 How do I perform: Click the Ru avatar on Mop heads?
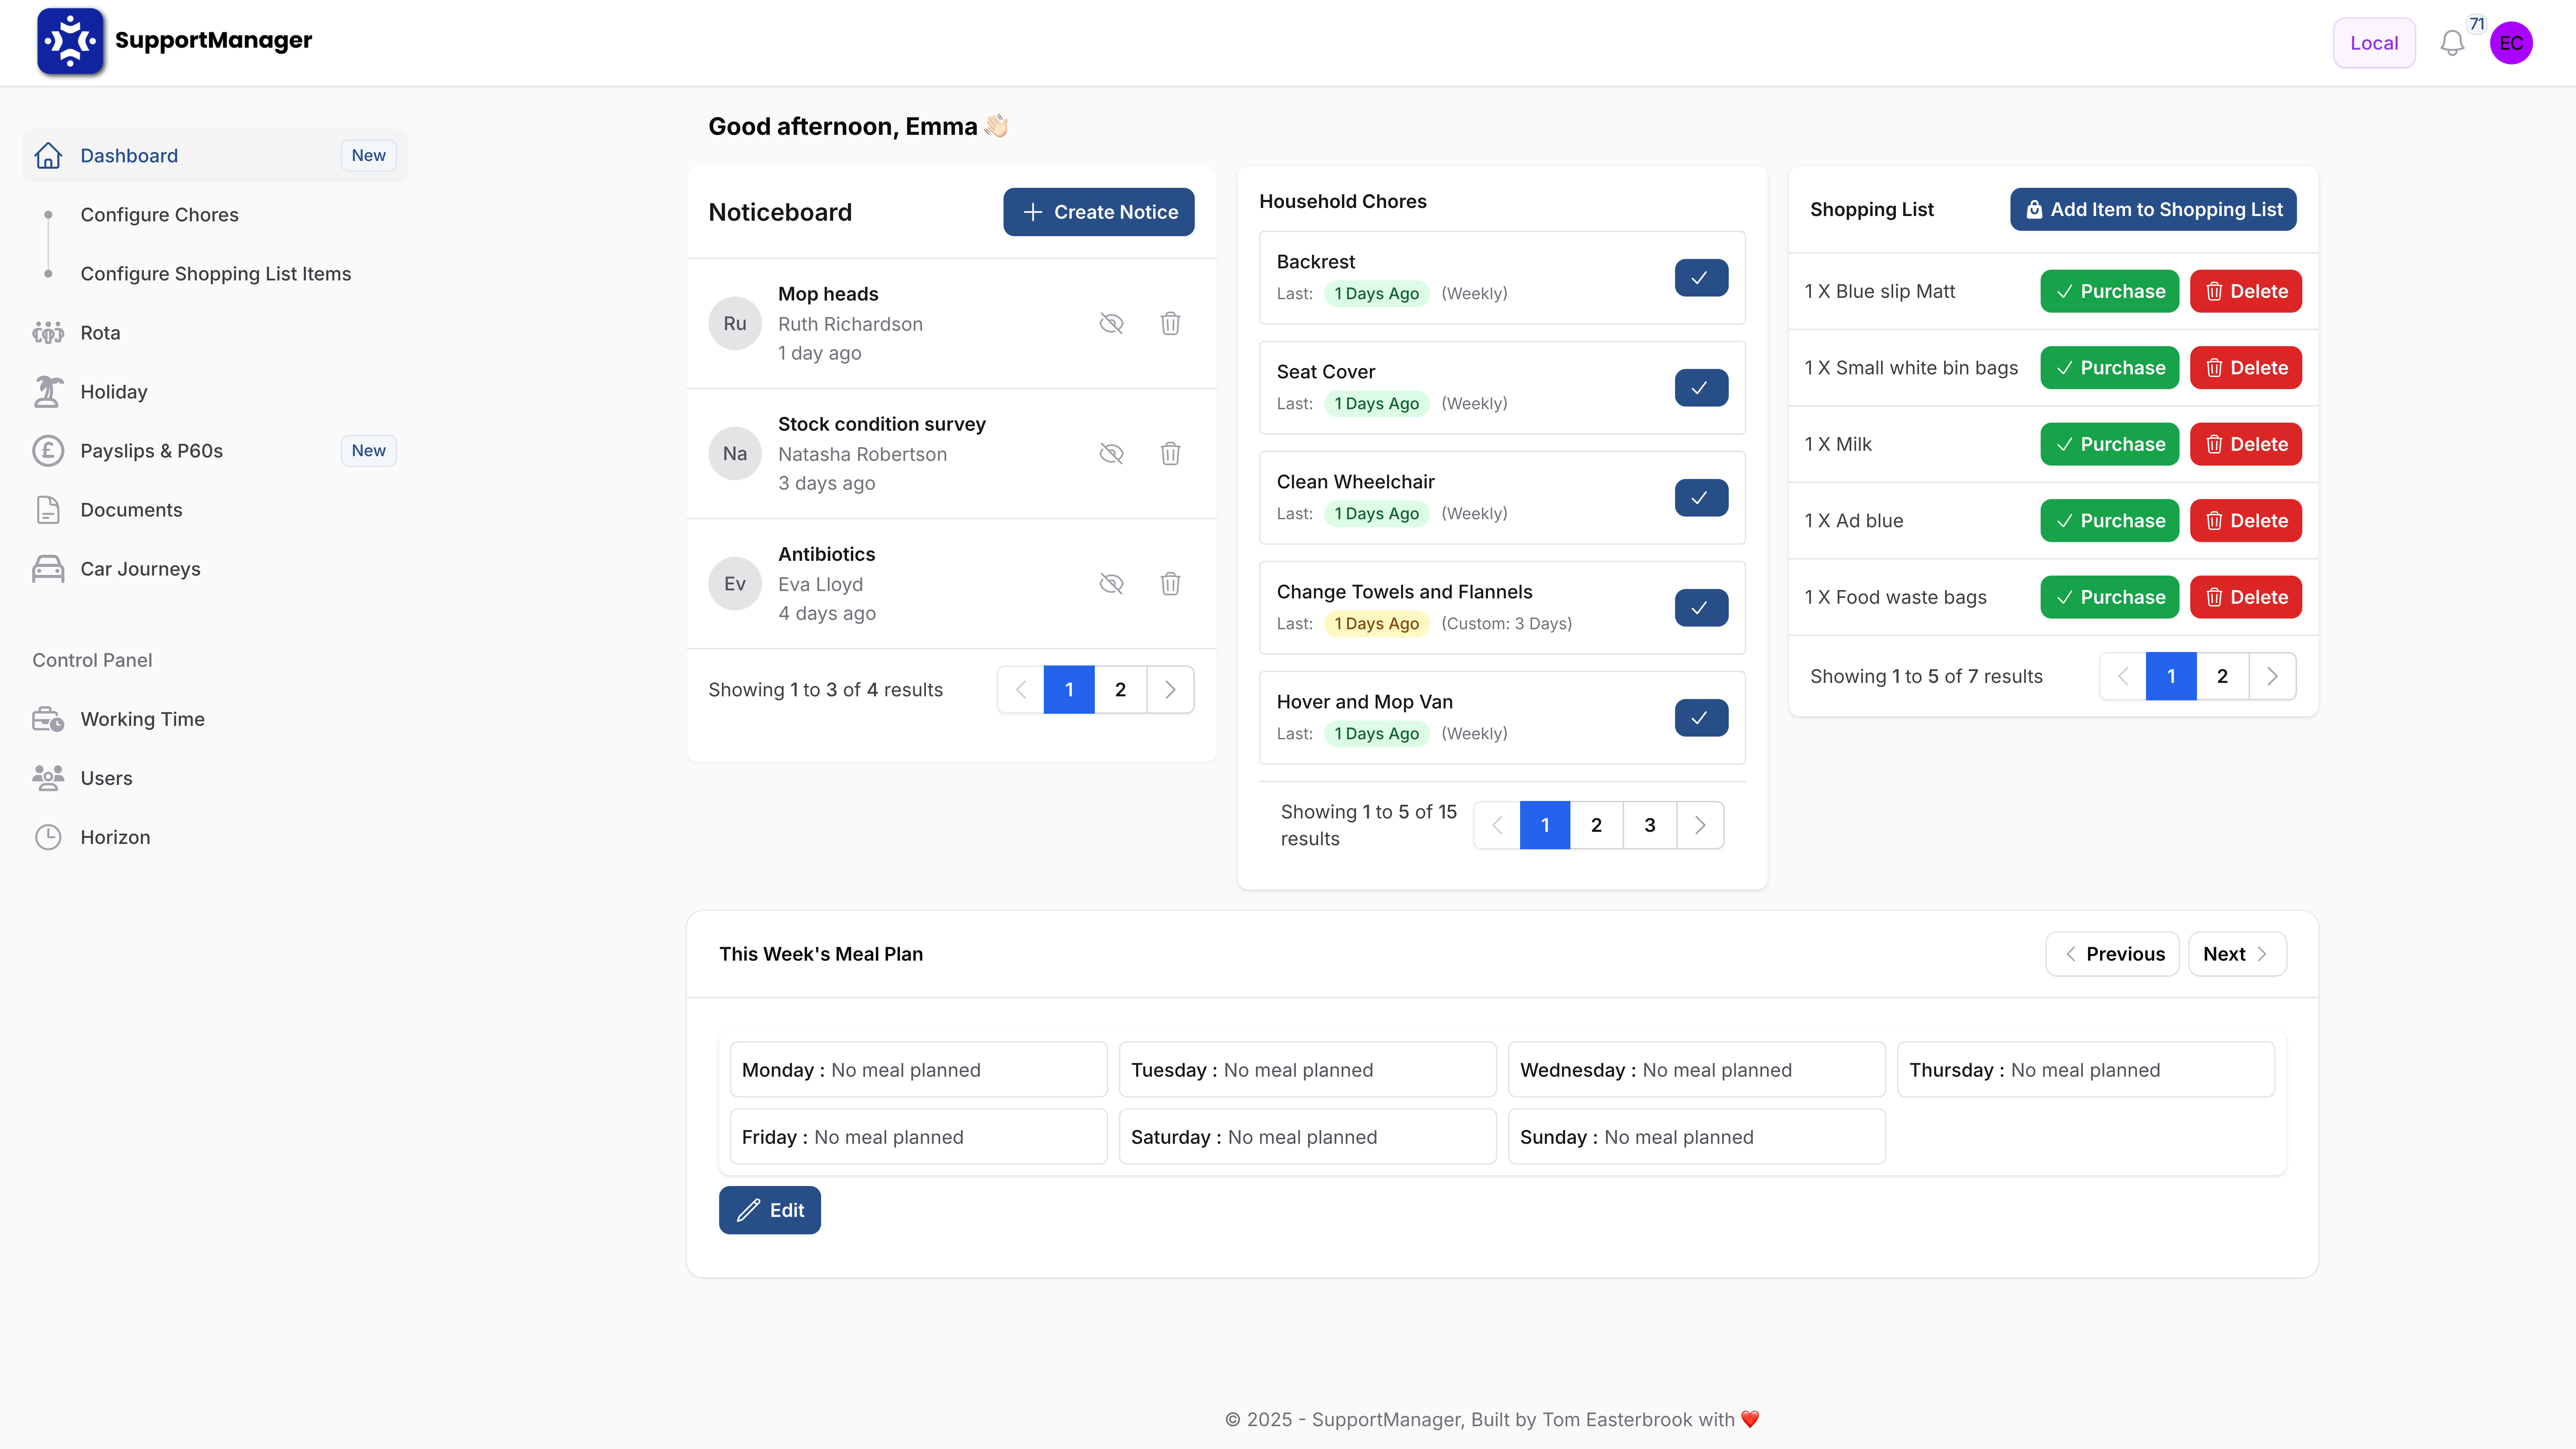(735, 323)
